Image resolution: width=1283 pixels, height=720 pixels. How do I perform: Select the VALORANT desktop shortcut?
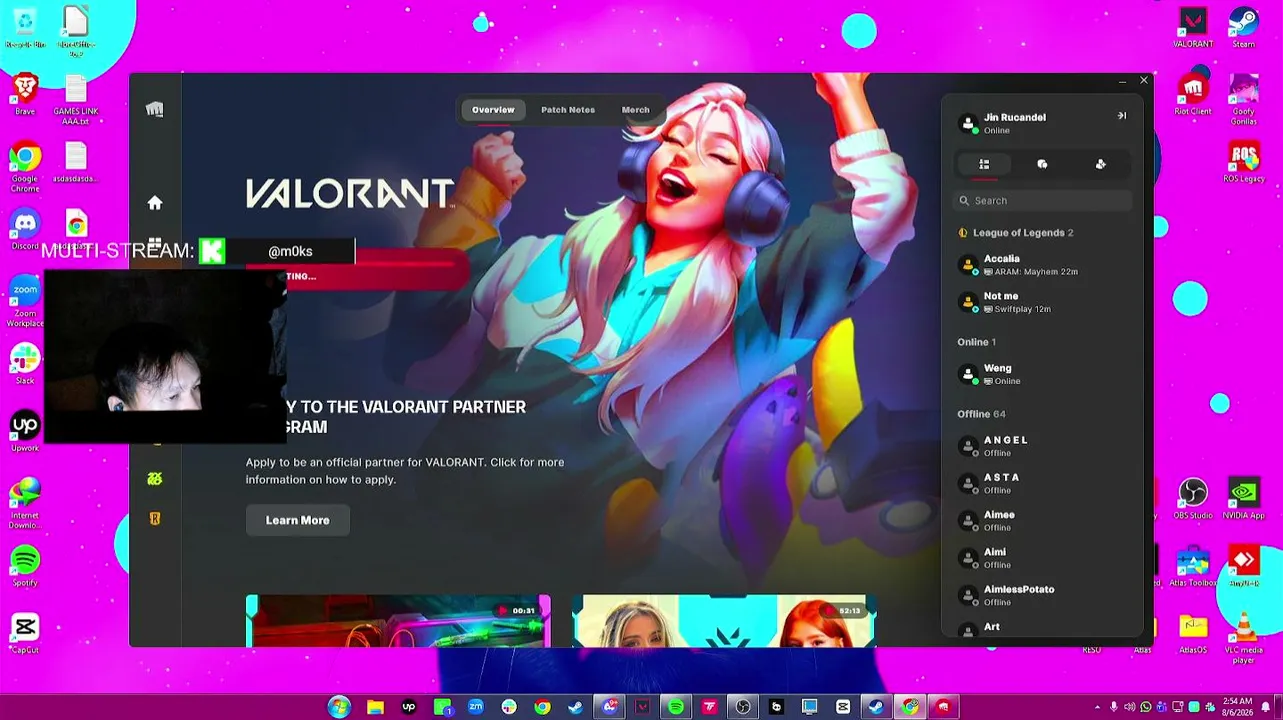pos(1193,27)
